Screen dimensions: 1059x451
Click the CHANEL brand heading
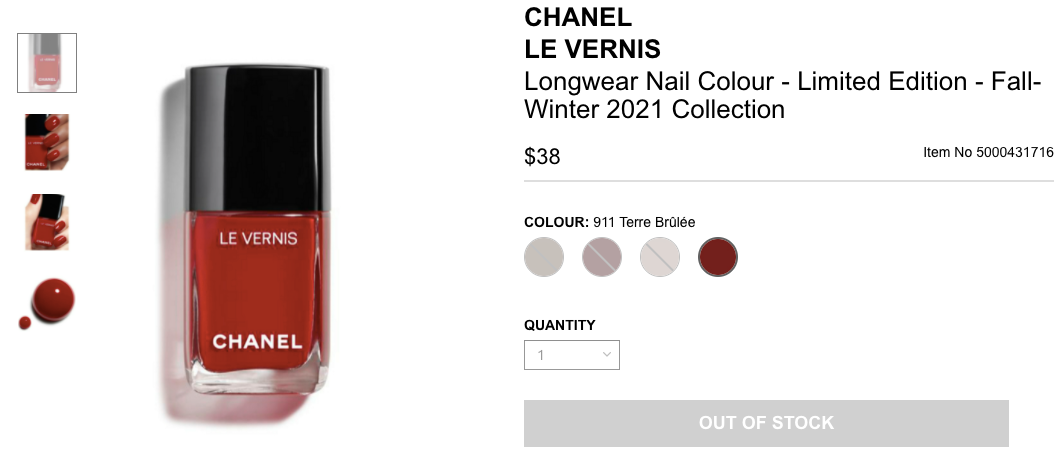coord(577,17)
